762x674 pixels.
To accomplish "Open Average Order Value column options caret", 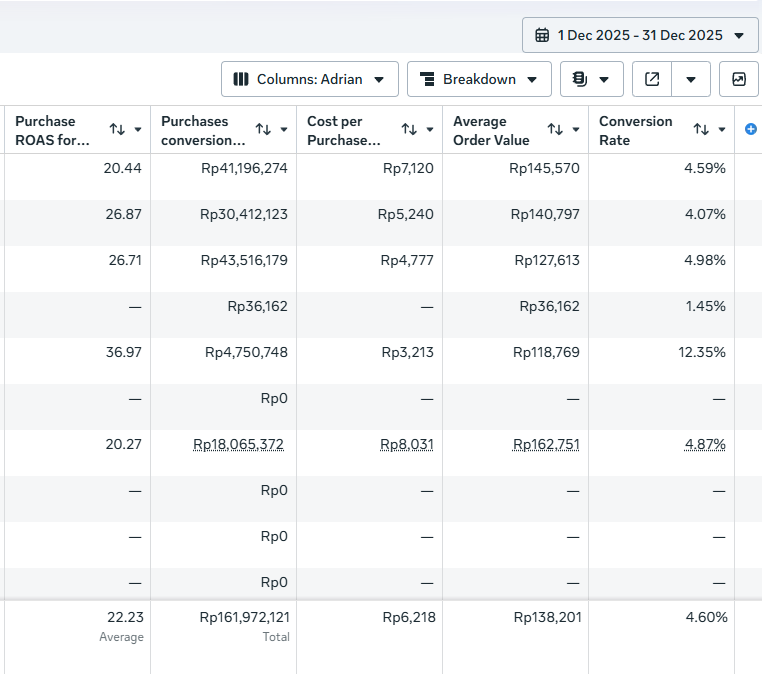I will (576, 130).
